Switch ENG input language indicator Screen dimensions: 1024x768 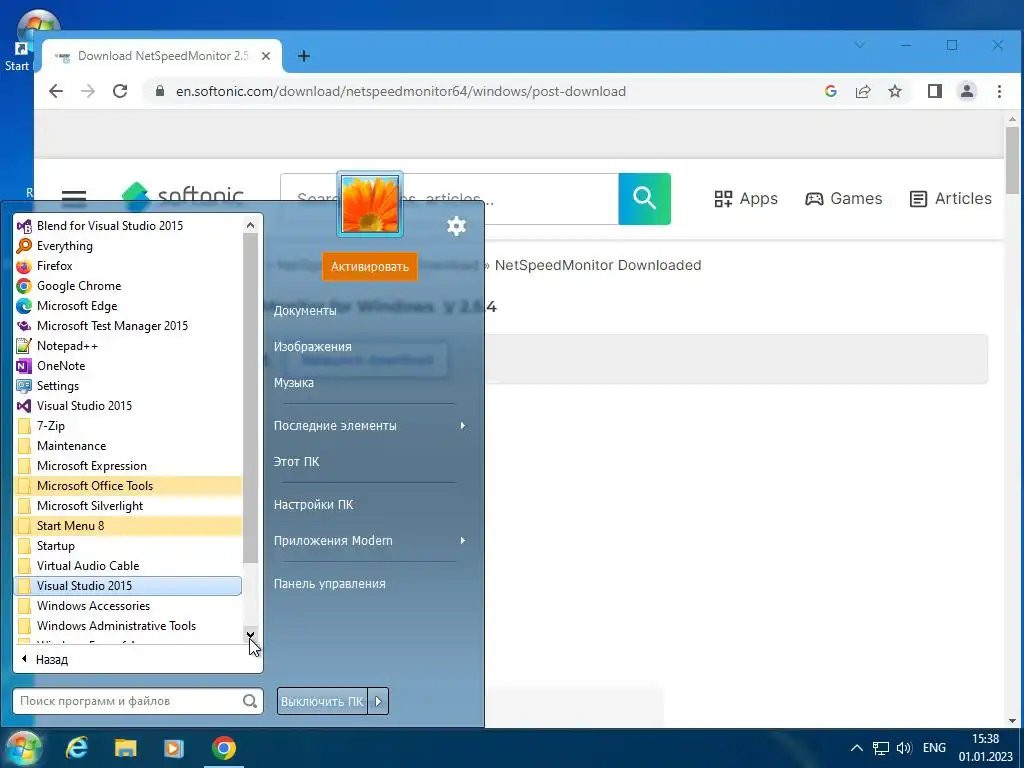(934, 748)
